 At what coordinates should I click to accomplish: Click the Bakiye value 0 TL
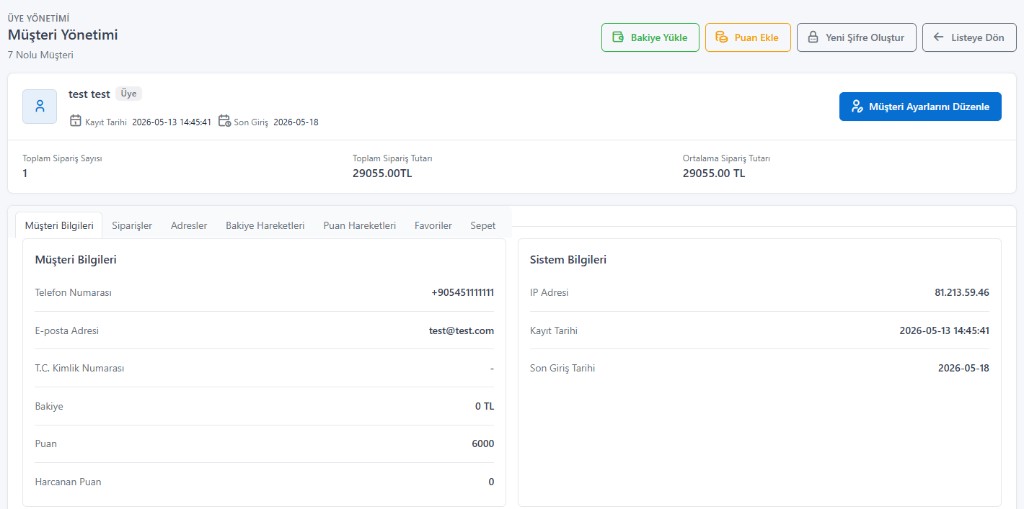[x=485, y=406]
